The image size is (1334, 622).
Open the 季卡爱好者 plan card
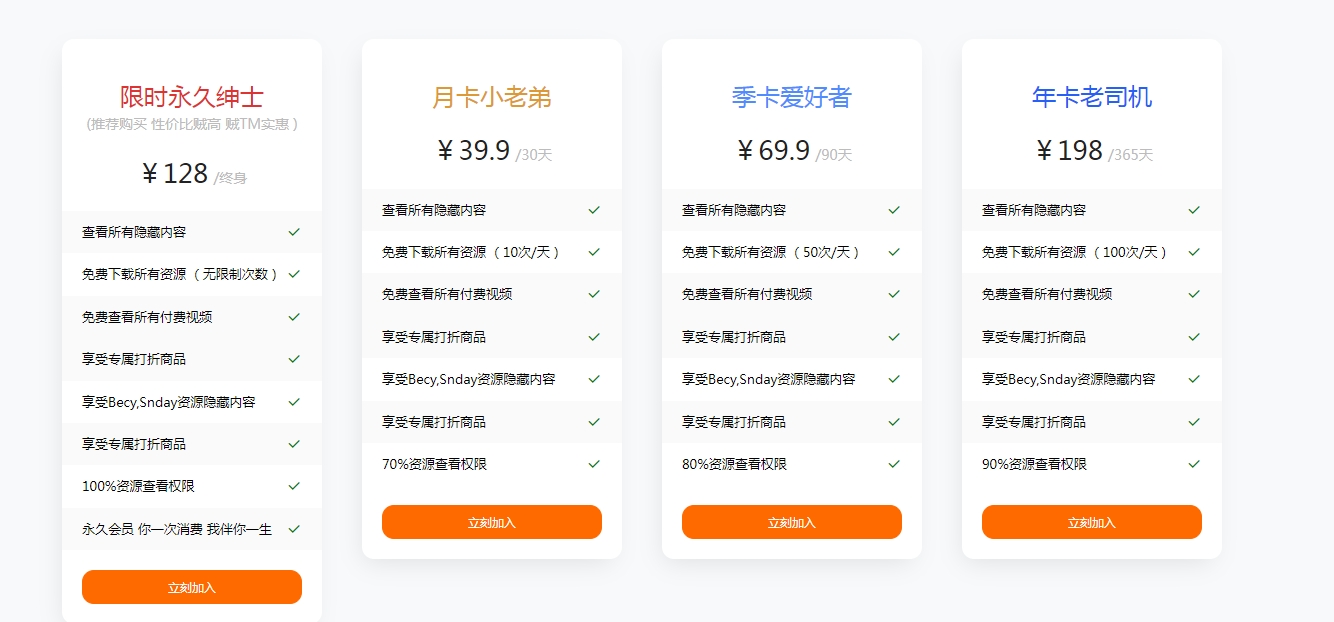point(791,97)
